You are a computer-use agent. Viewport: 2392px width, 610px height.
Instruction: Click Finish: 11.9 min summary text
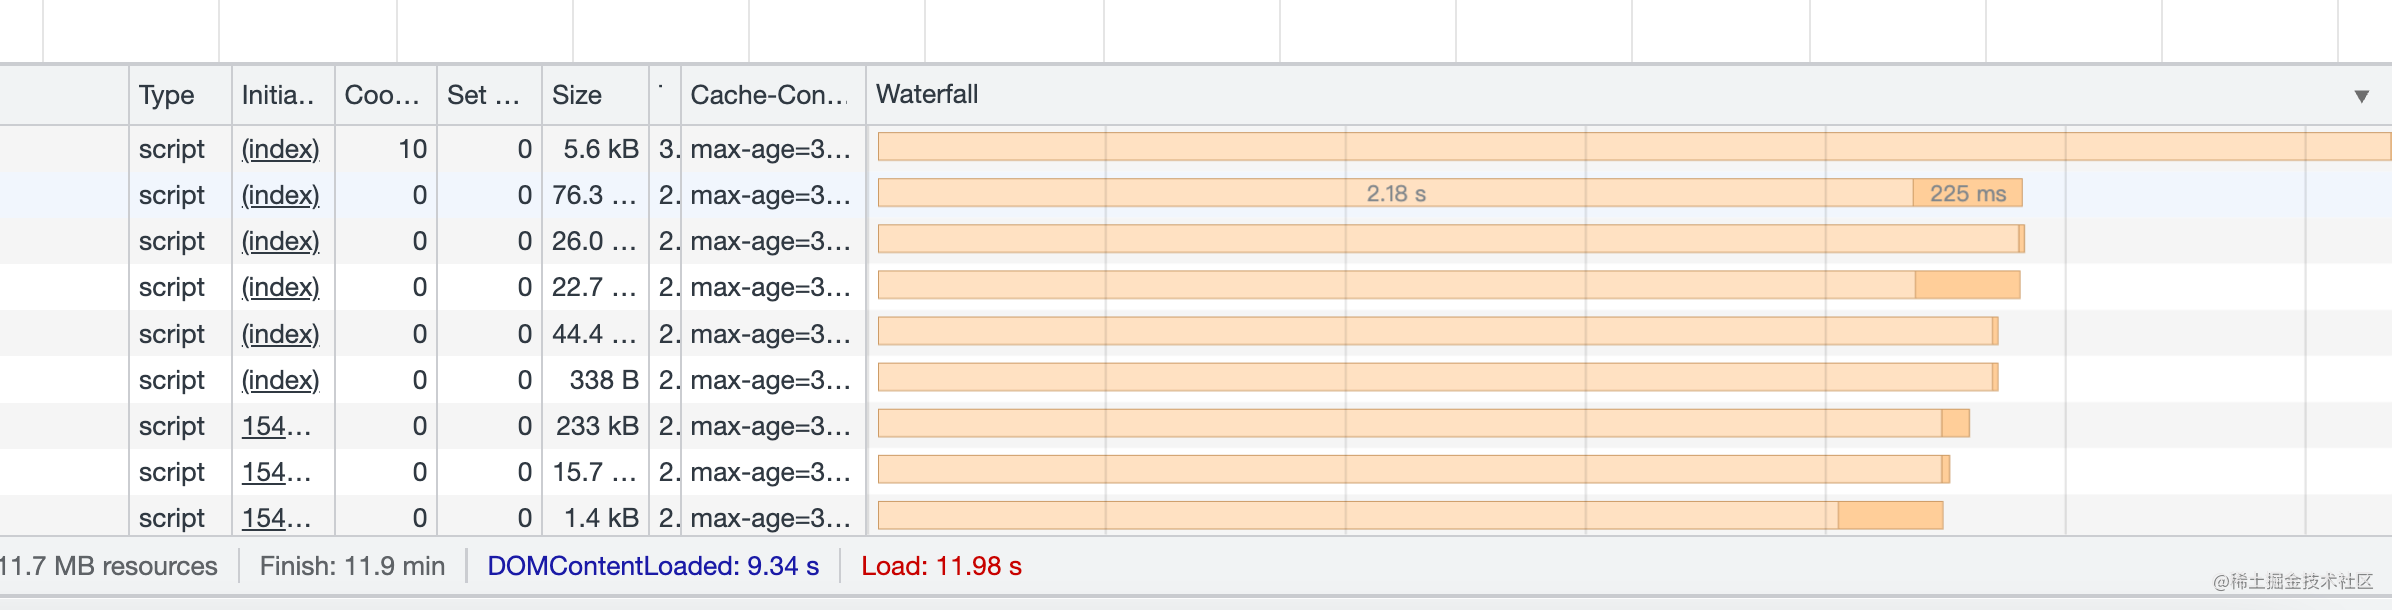tap(352, 566)
